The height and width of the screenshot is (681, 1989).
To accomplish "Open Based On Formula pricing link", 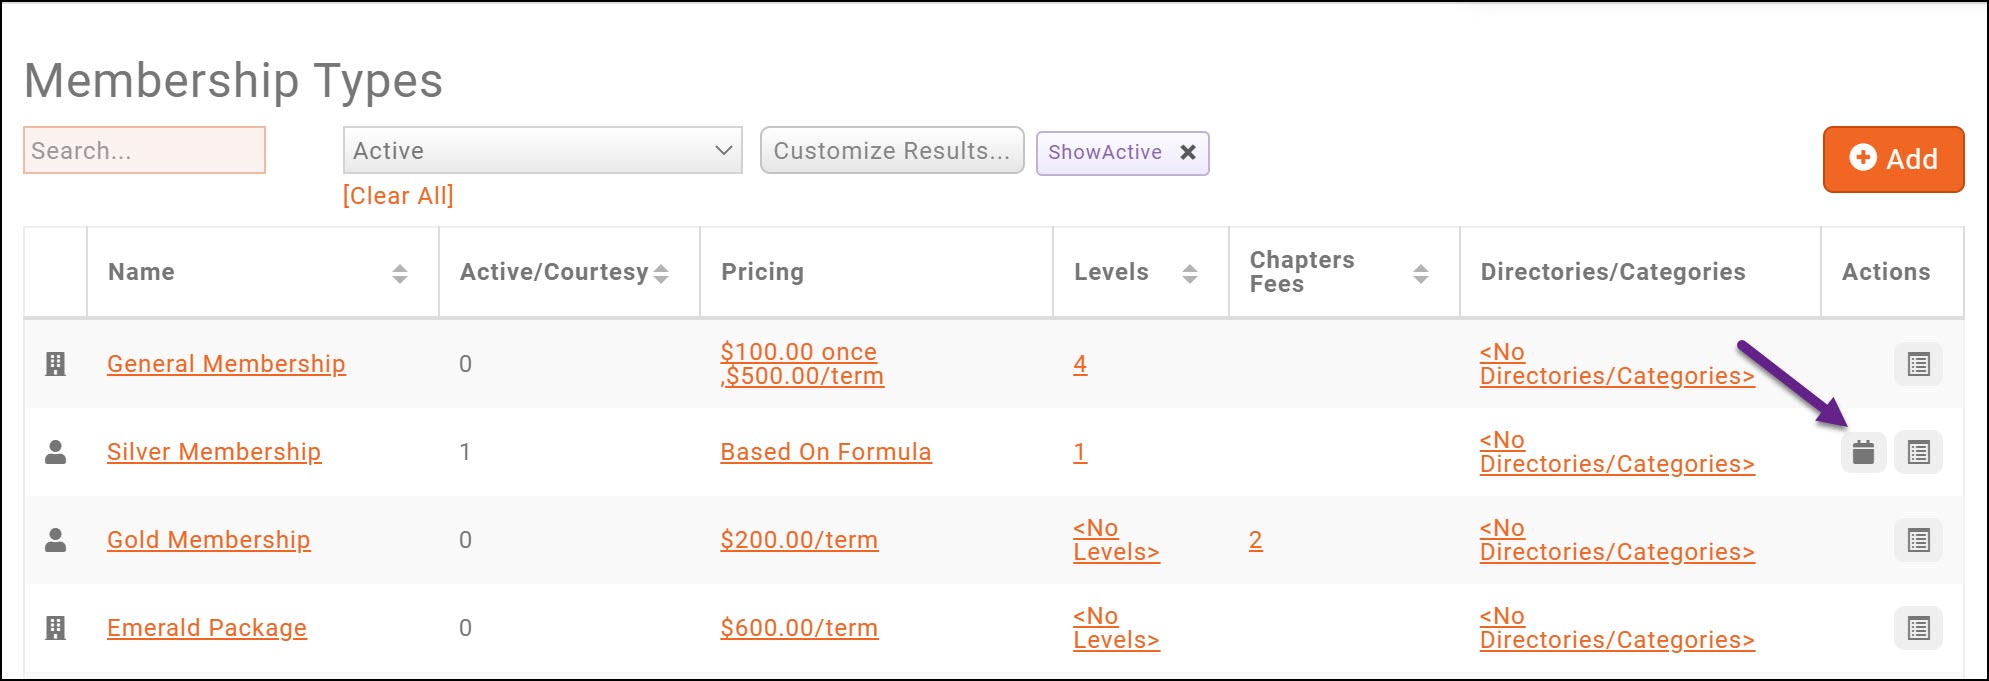I will (825, 452).
